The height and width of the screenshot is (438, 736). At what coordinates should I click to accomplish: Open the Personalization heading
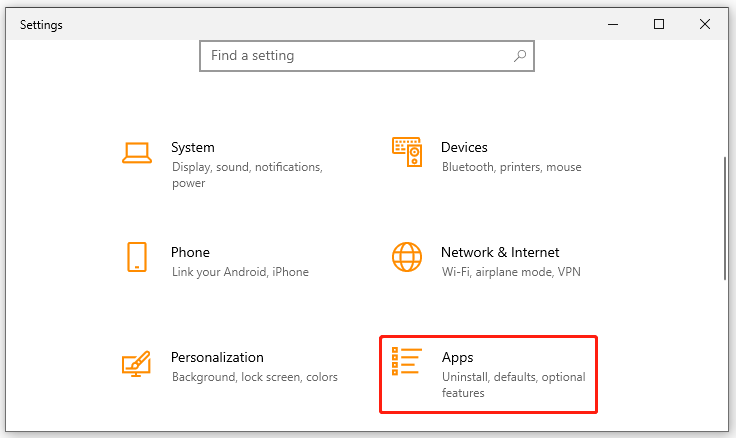tap(217, 358)
